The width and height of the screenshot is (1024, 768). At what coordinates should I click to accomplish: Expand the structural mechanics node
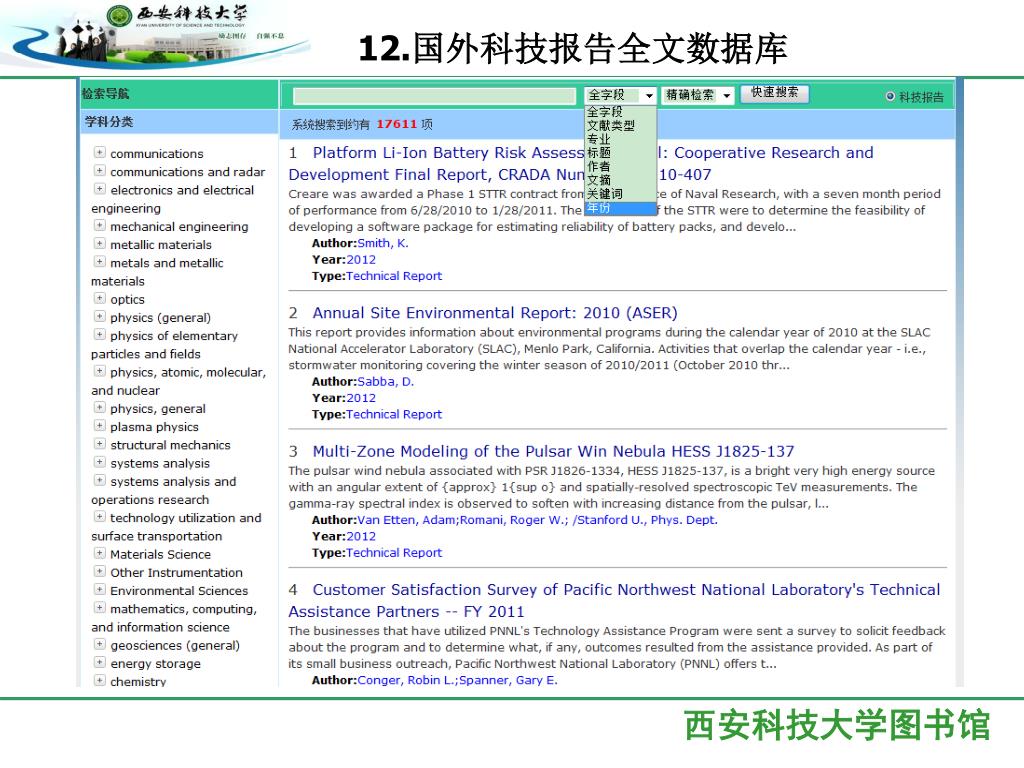pyautogui.click(x=99, y=444)
